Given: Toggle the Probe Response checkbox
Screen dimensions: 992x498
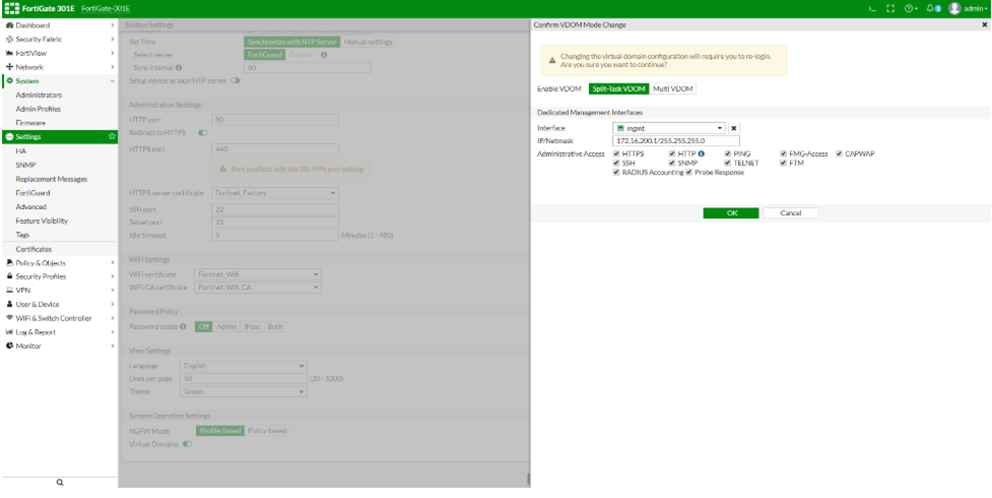Looking at the screenshot, I should (x=689, y=172).
